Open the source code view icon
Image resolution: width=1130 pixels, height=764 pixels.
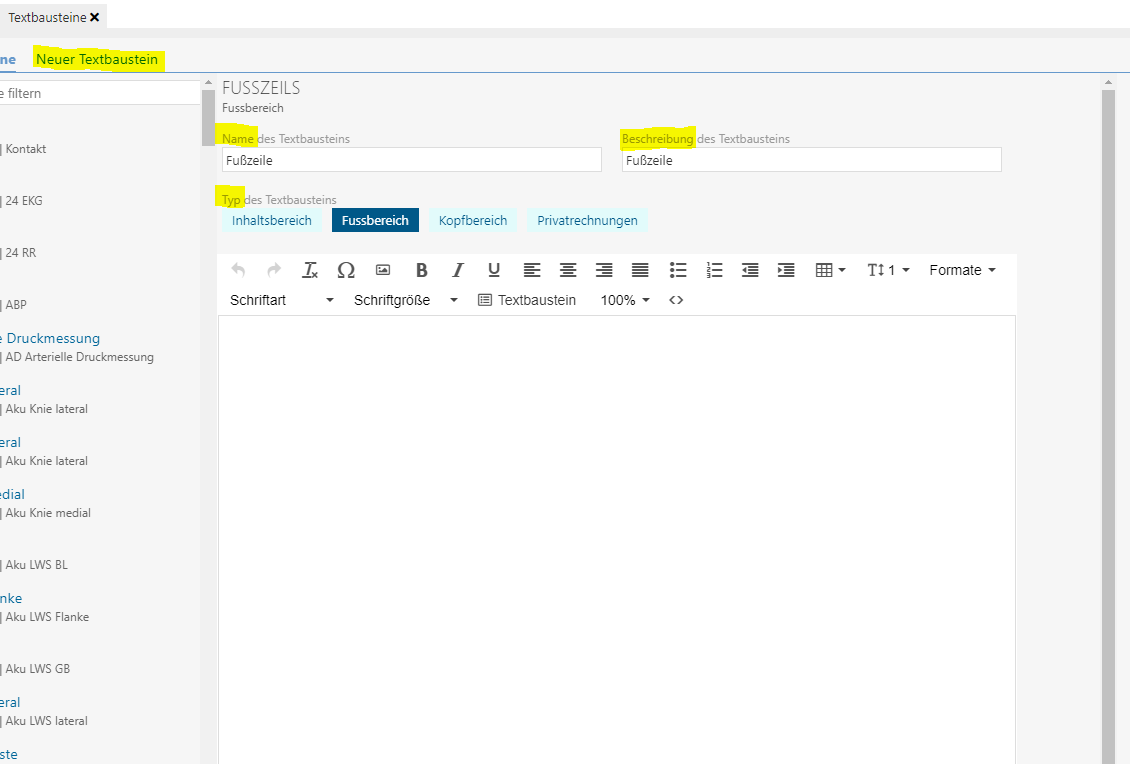(676, 300)
